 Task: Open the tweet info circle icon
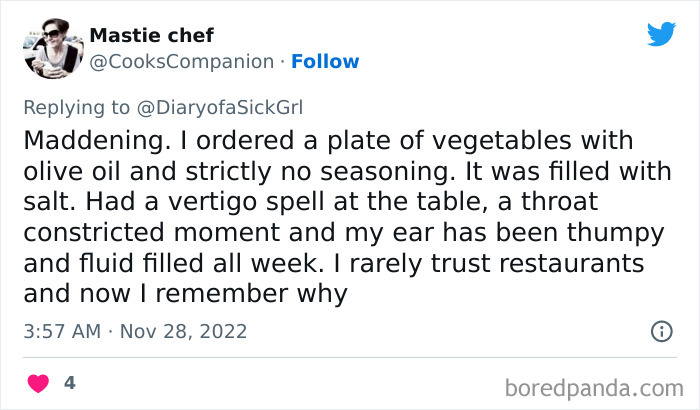click(660, 330)
